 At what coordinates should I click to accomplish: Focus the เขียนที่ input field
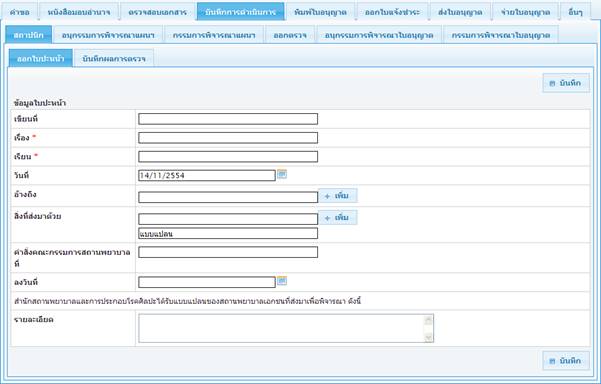[228, 119]
